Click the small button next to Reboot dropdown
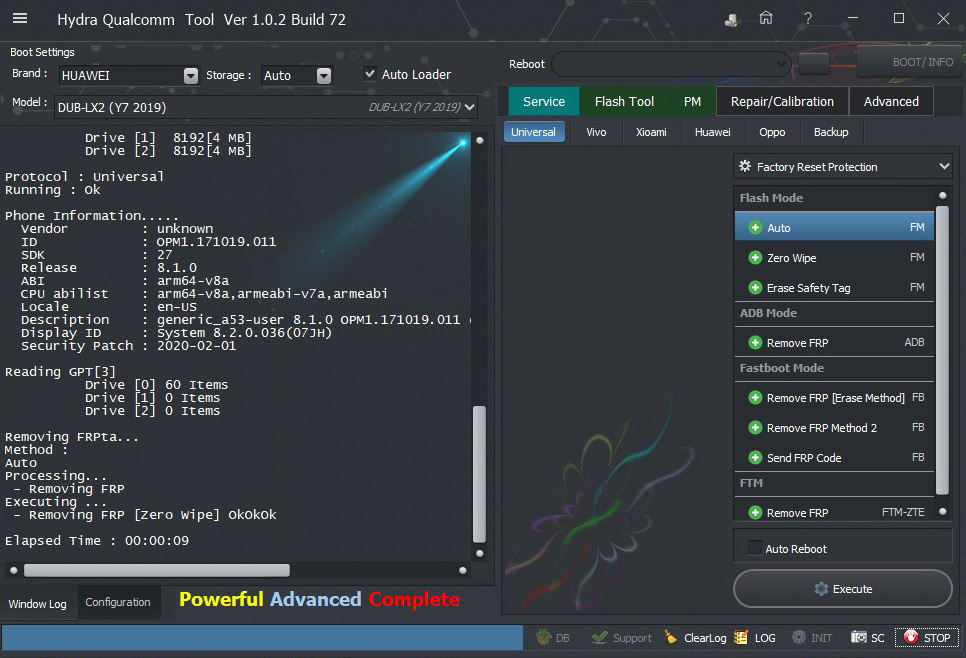966x658 pixels. click(813, 63)
